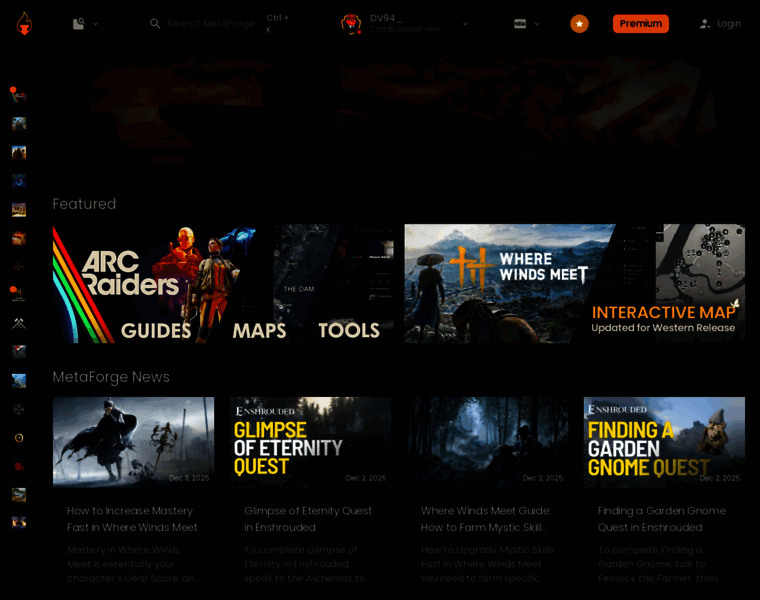Open the Premium button

pos(641,23)
